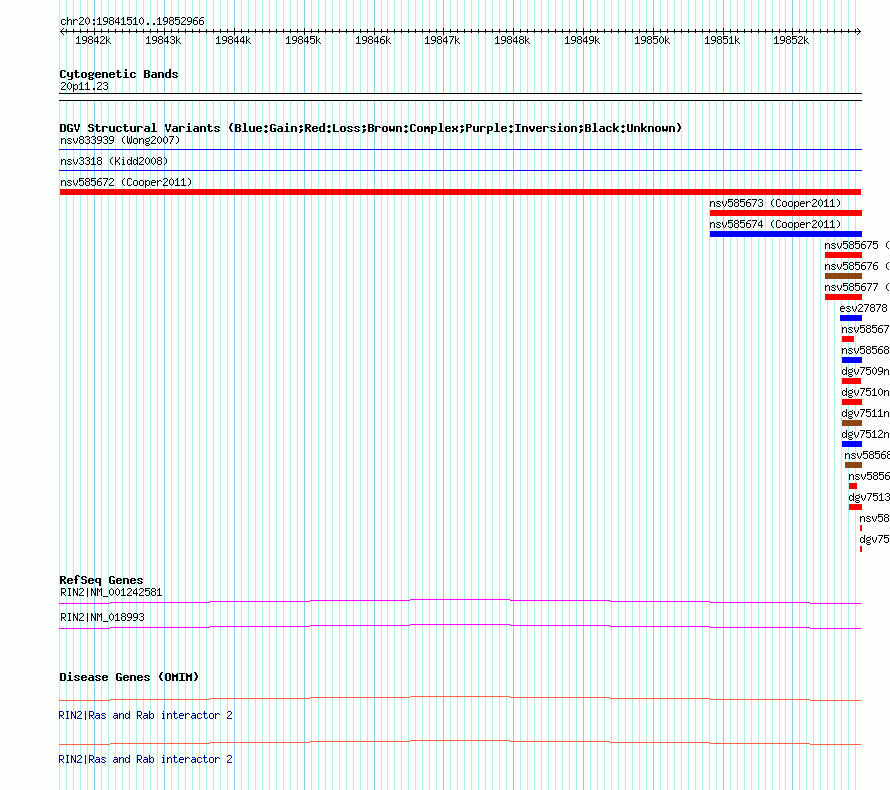890x790 pixels.
Task: Select the 19842k ruler position label
Action: coord(93,40)
